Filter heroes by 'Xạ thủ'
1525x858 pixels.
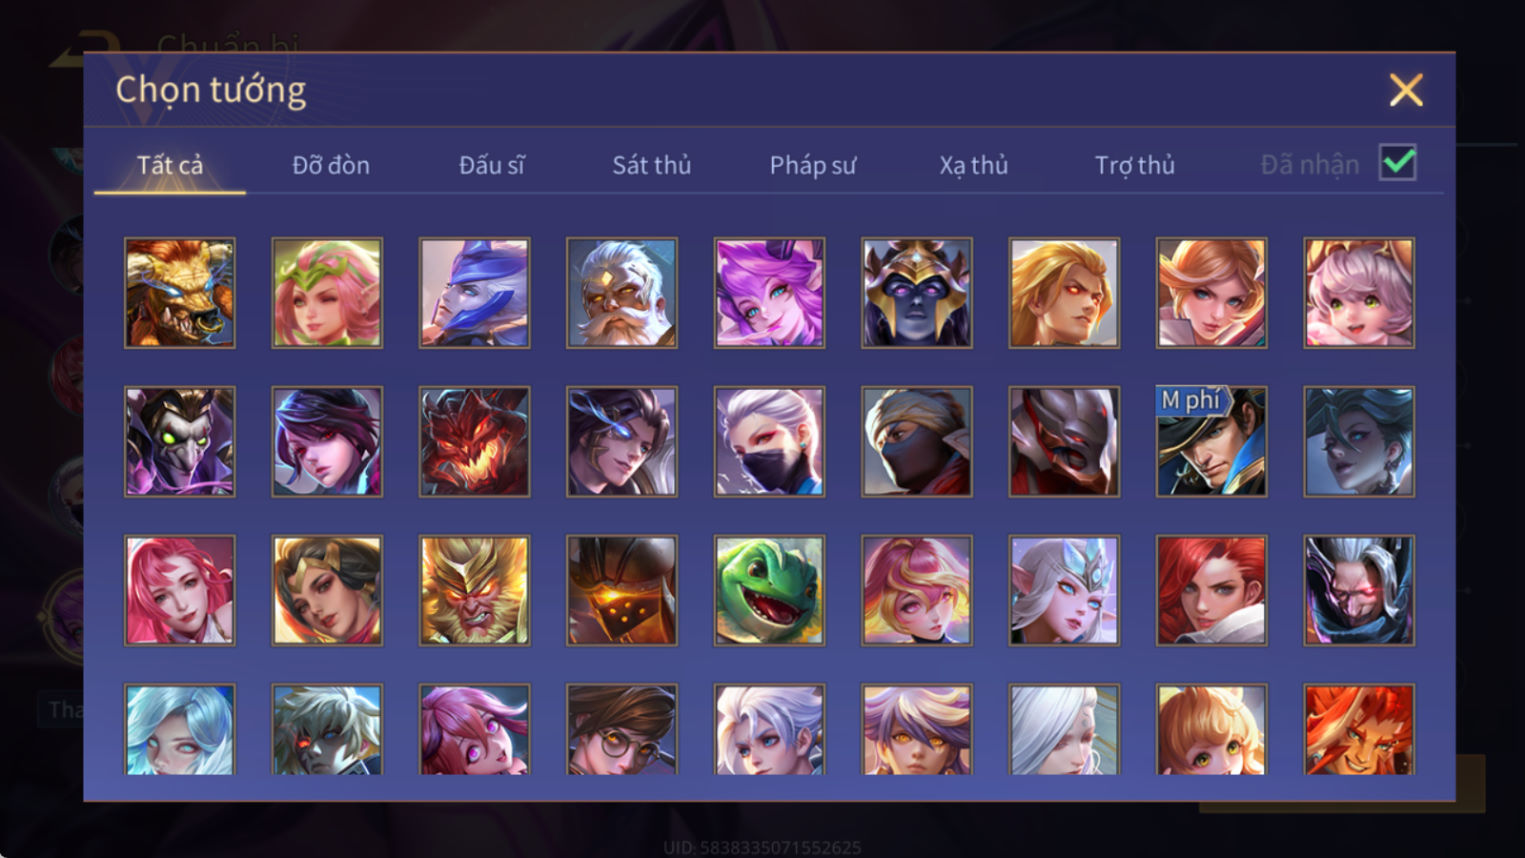[974, 165]
